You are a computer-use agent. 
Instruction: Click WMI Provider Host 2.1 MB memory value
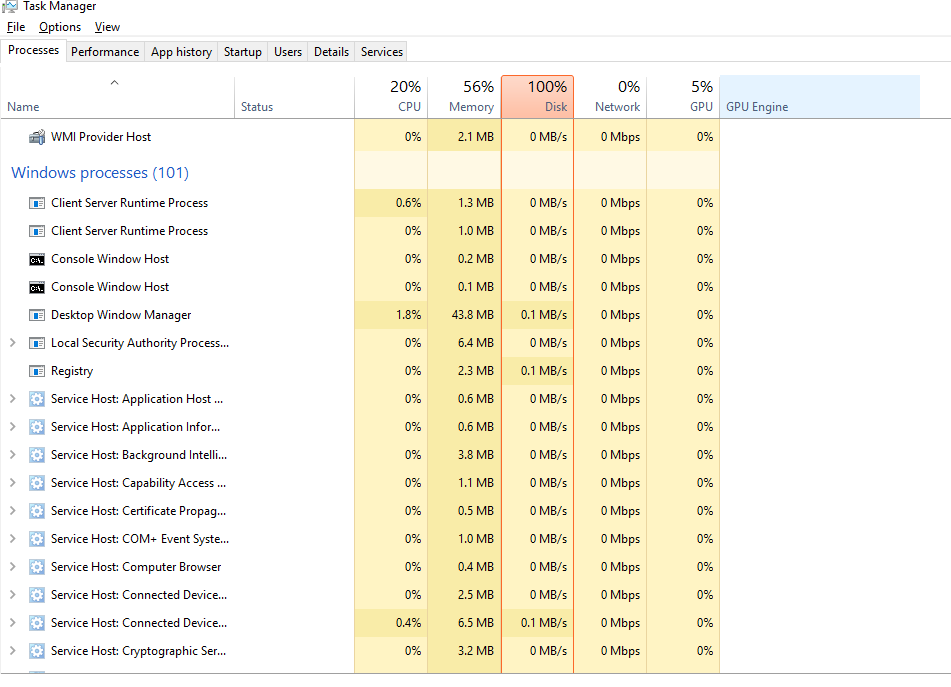(476, 137)
